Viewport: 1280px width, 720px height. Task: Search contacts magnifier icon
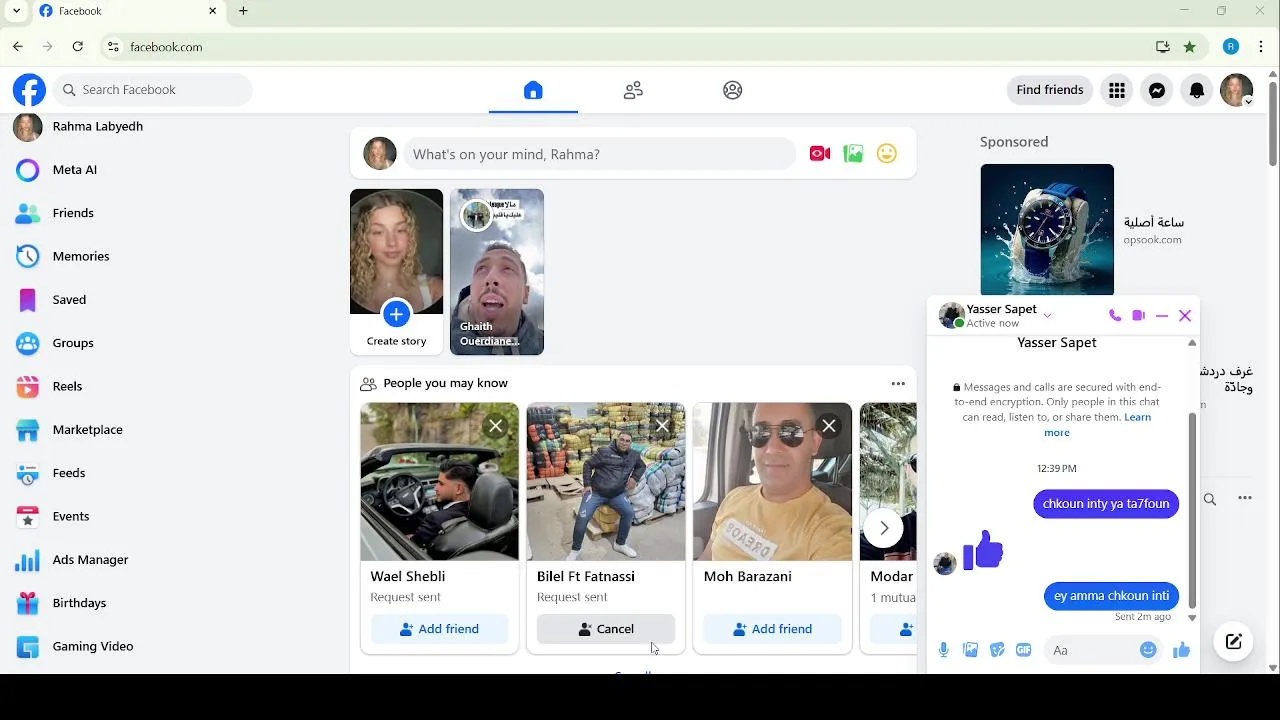point(1210,499)
